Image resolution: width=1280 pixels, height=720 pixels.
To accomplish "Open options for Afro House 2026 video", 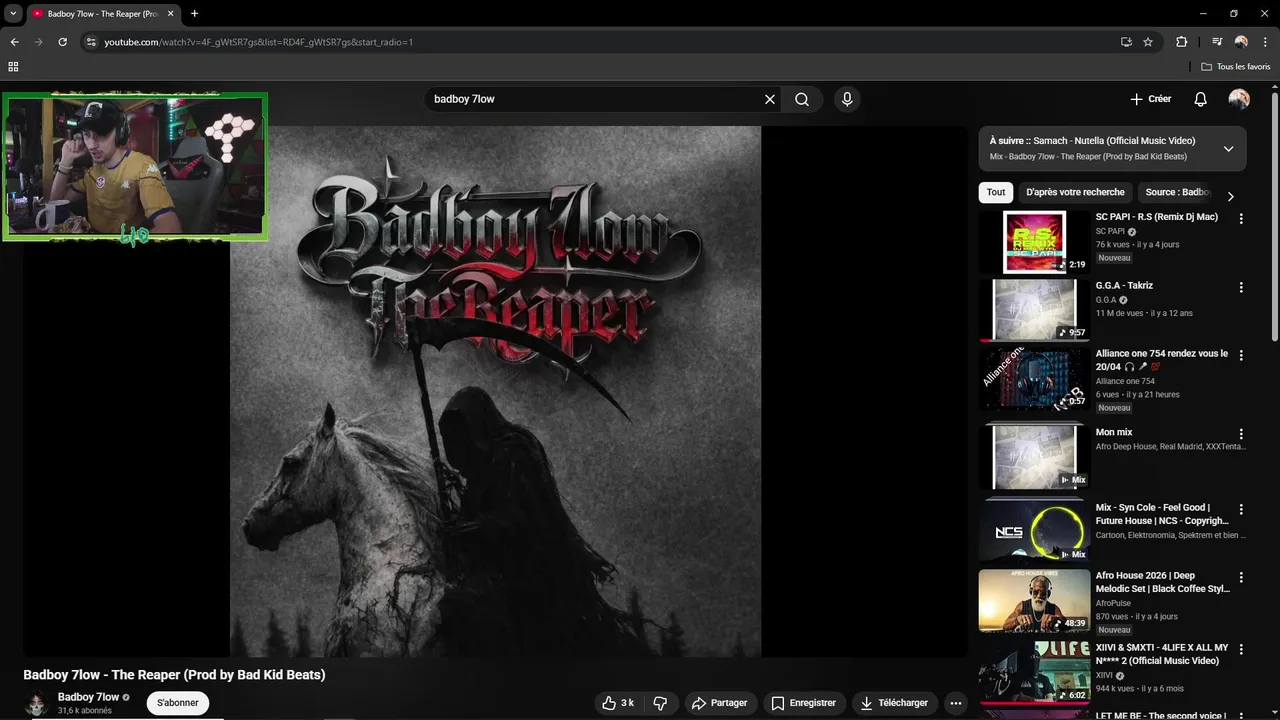I will (1241, 577).
